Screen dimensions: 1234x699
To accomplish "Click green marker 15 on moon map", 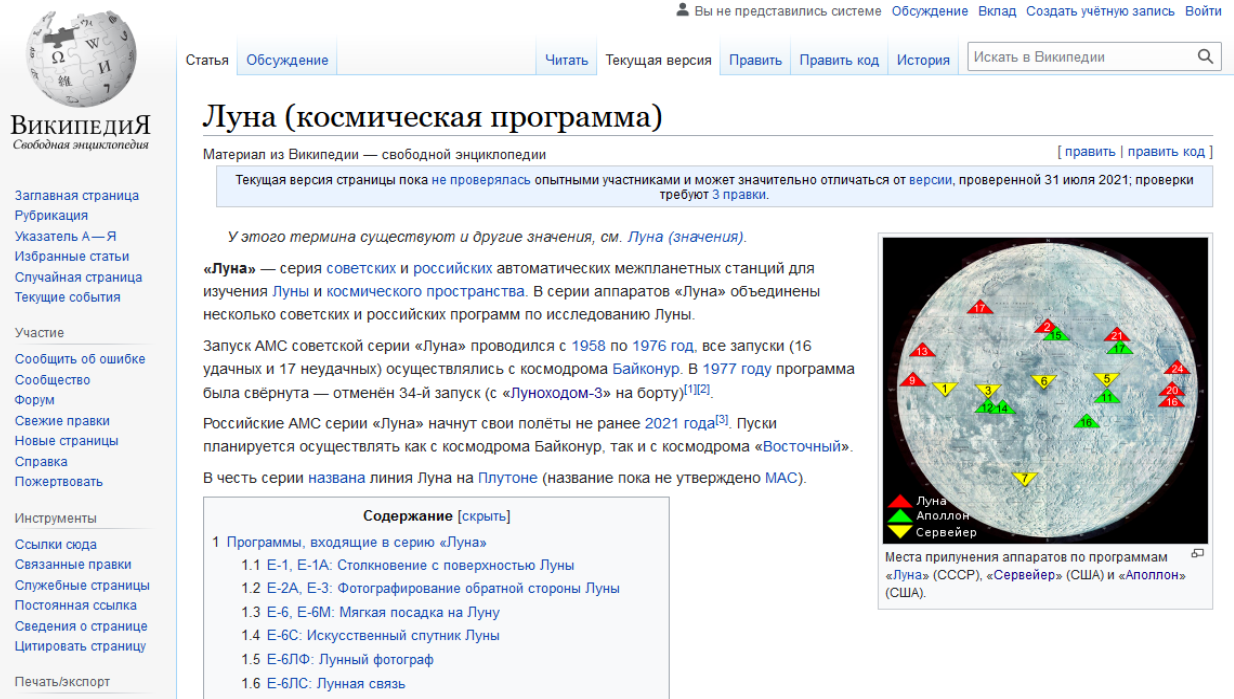I will coord(1055,335).
